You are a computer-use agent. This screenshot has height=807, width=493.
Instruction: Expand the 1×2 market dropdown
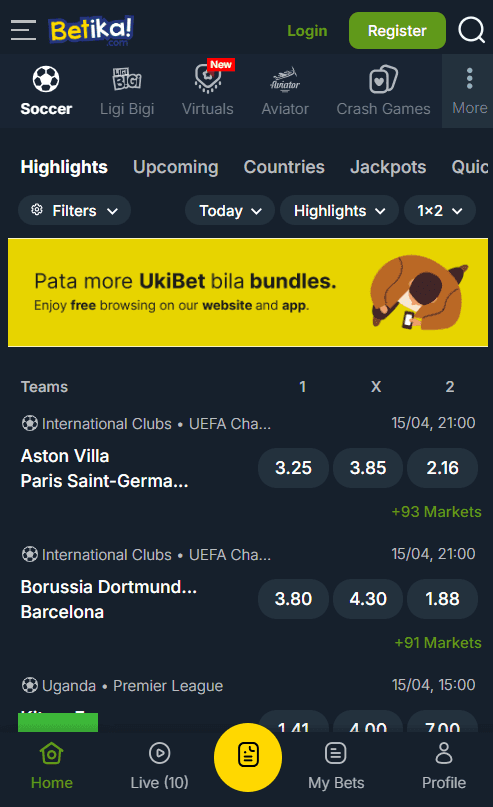(x=440, y=210)
